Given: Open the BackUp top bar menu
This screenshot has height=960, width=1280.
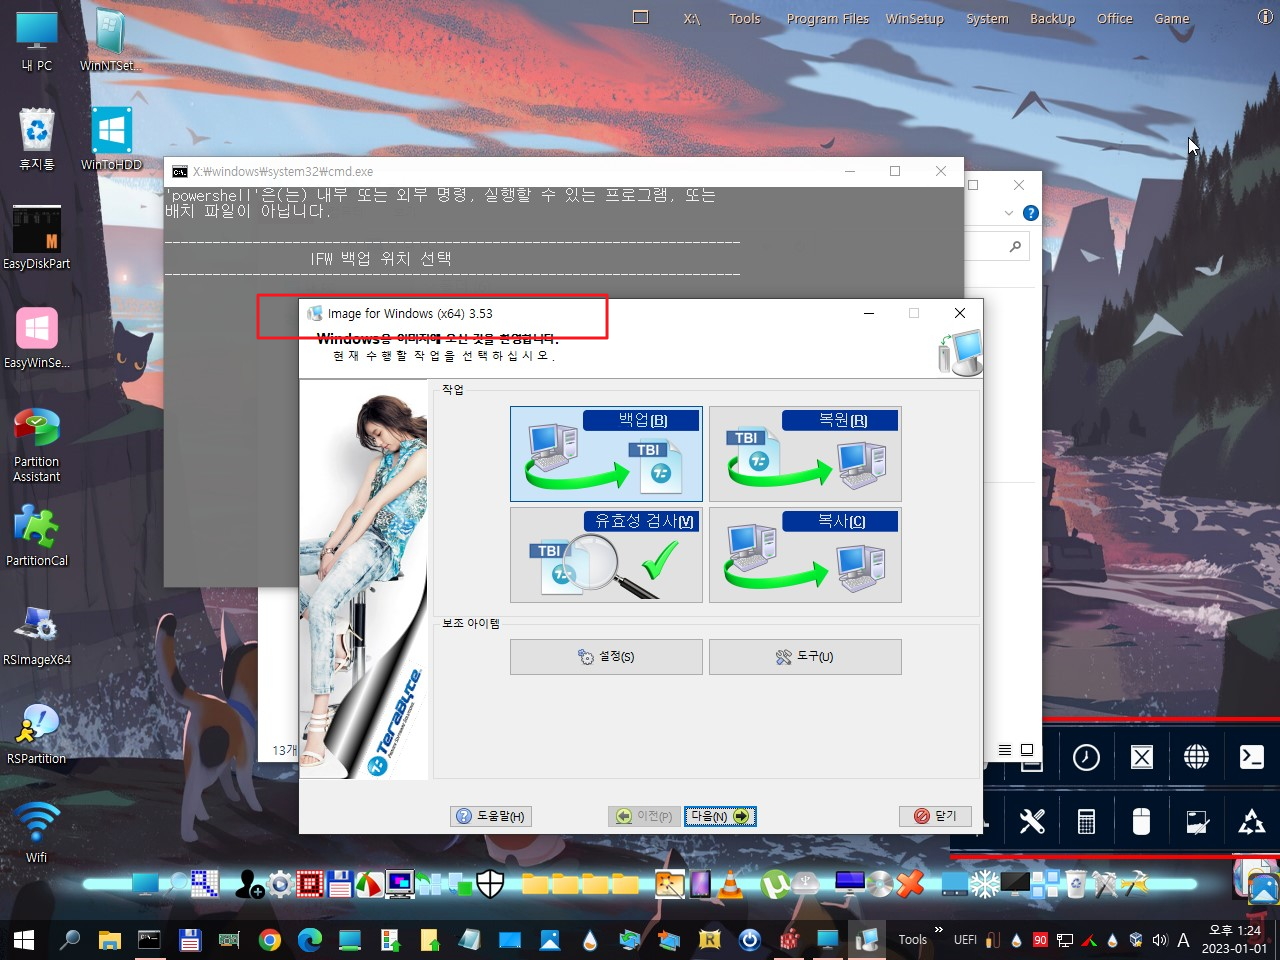Looking at the screenshot, I should point(1052,18).
